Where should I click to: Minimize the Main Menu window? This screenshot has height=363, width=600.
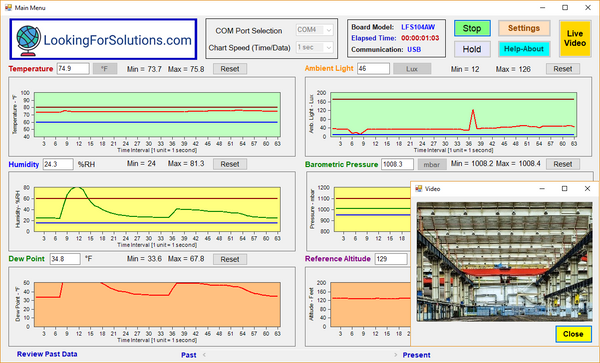click(x=543, y=8)
